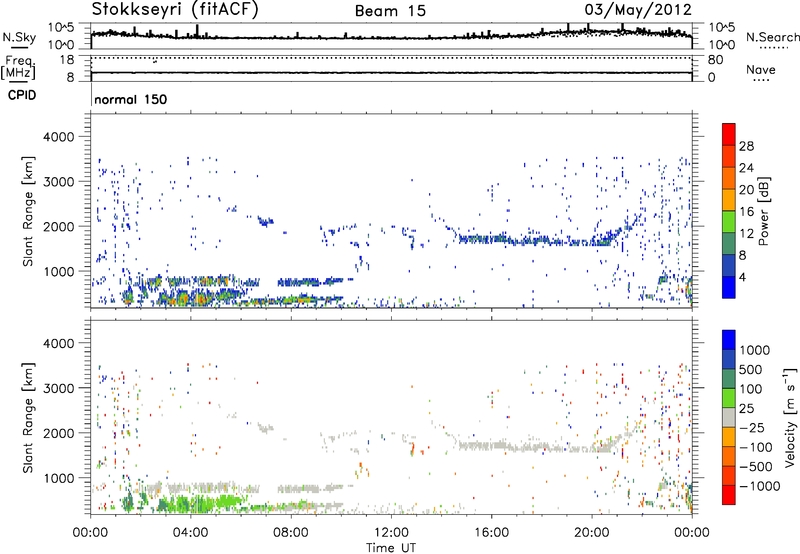Click the 'N.Search' legend label
This screenshot has height=554, width=800.
pos(772,37)
